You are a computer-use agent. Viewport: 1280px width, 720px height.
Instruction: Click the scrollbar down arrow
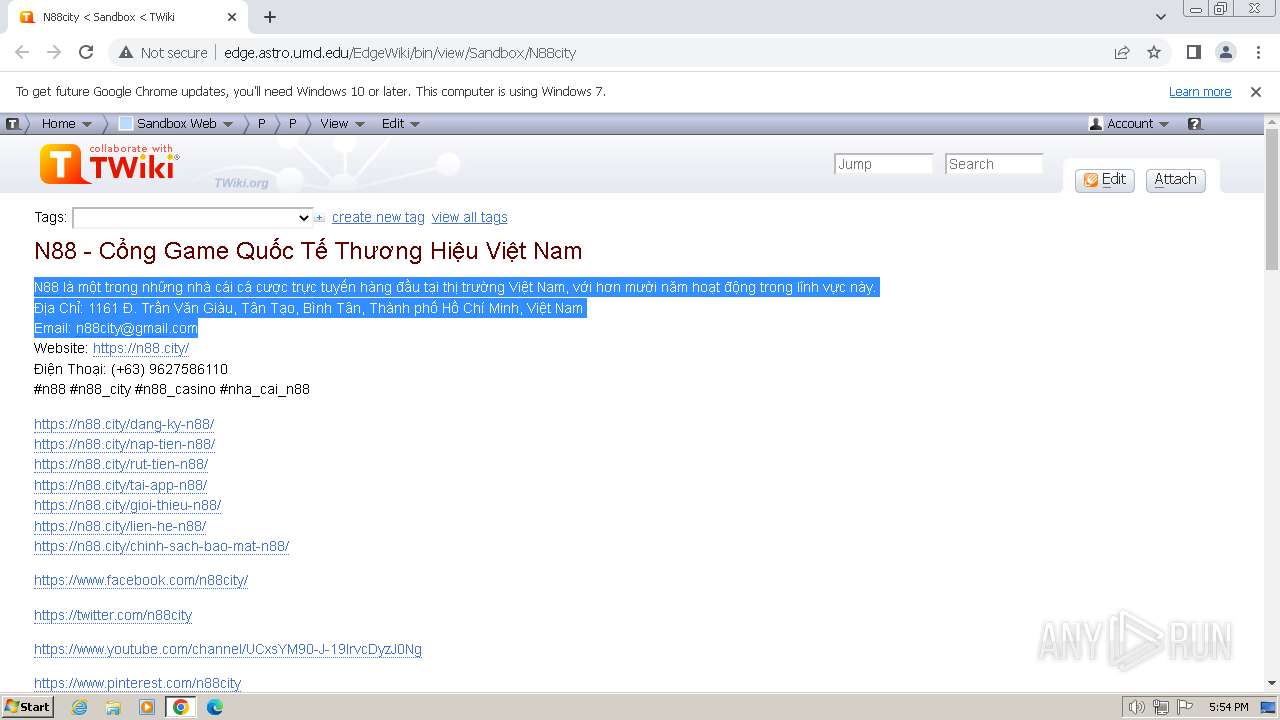1272,683
